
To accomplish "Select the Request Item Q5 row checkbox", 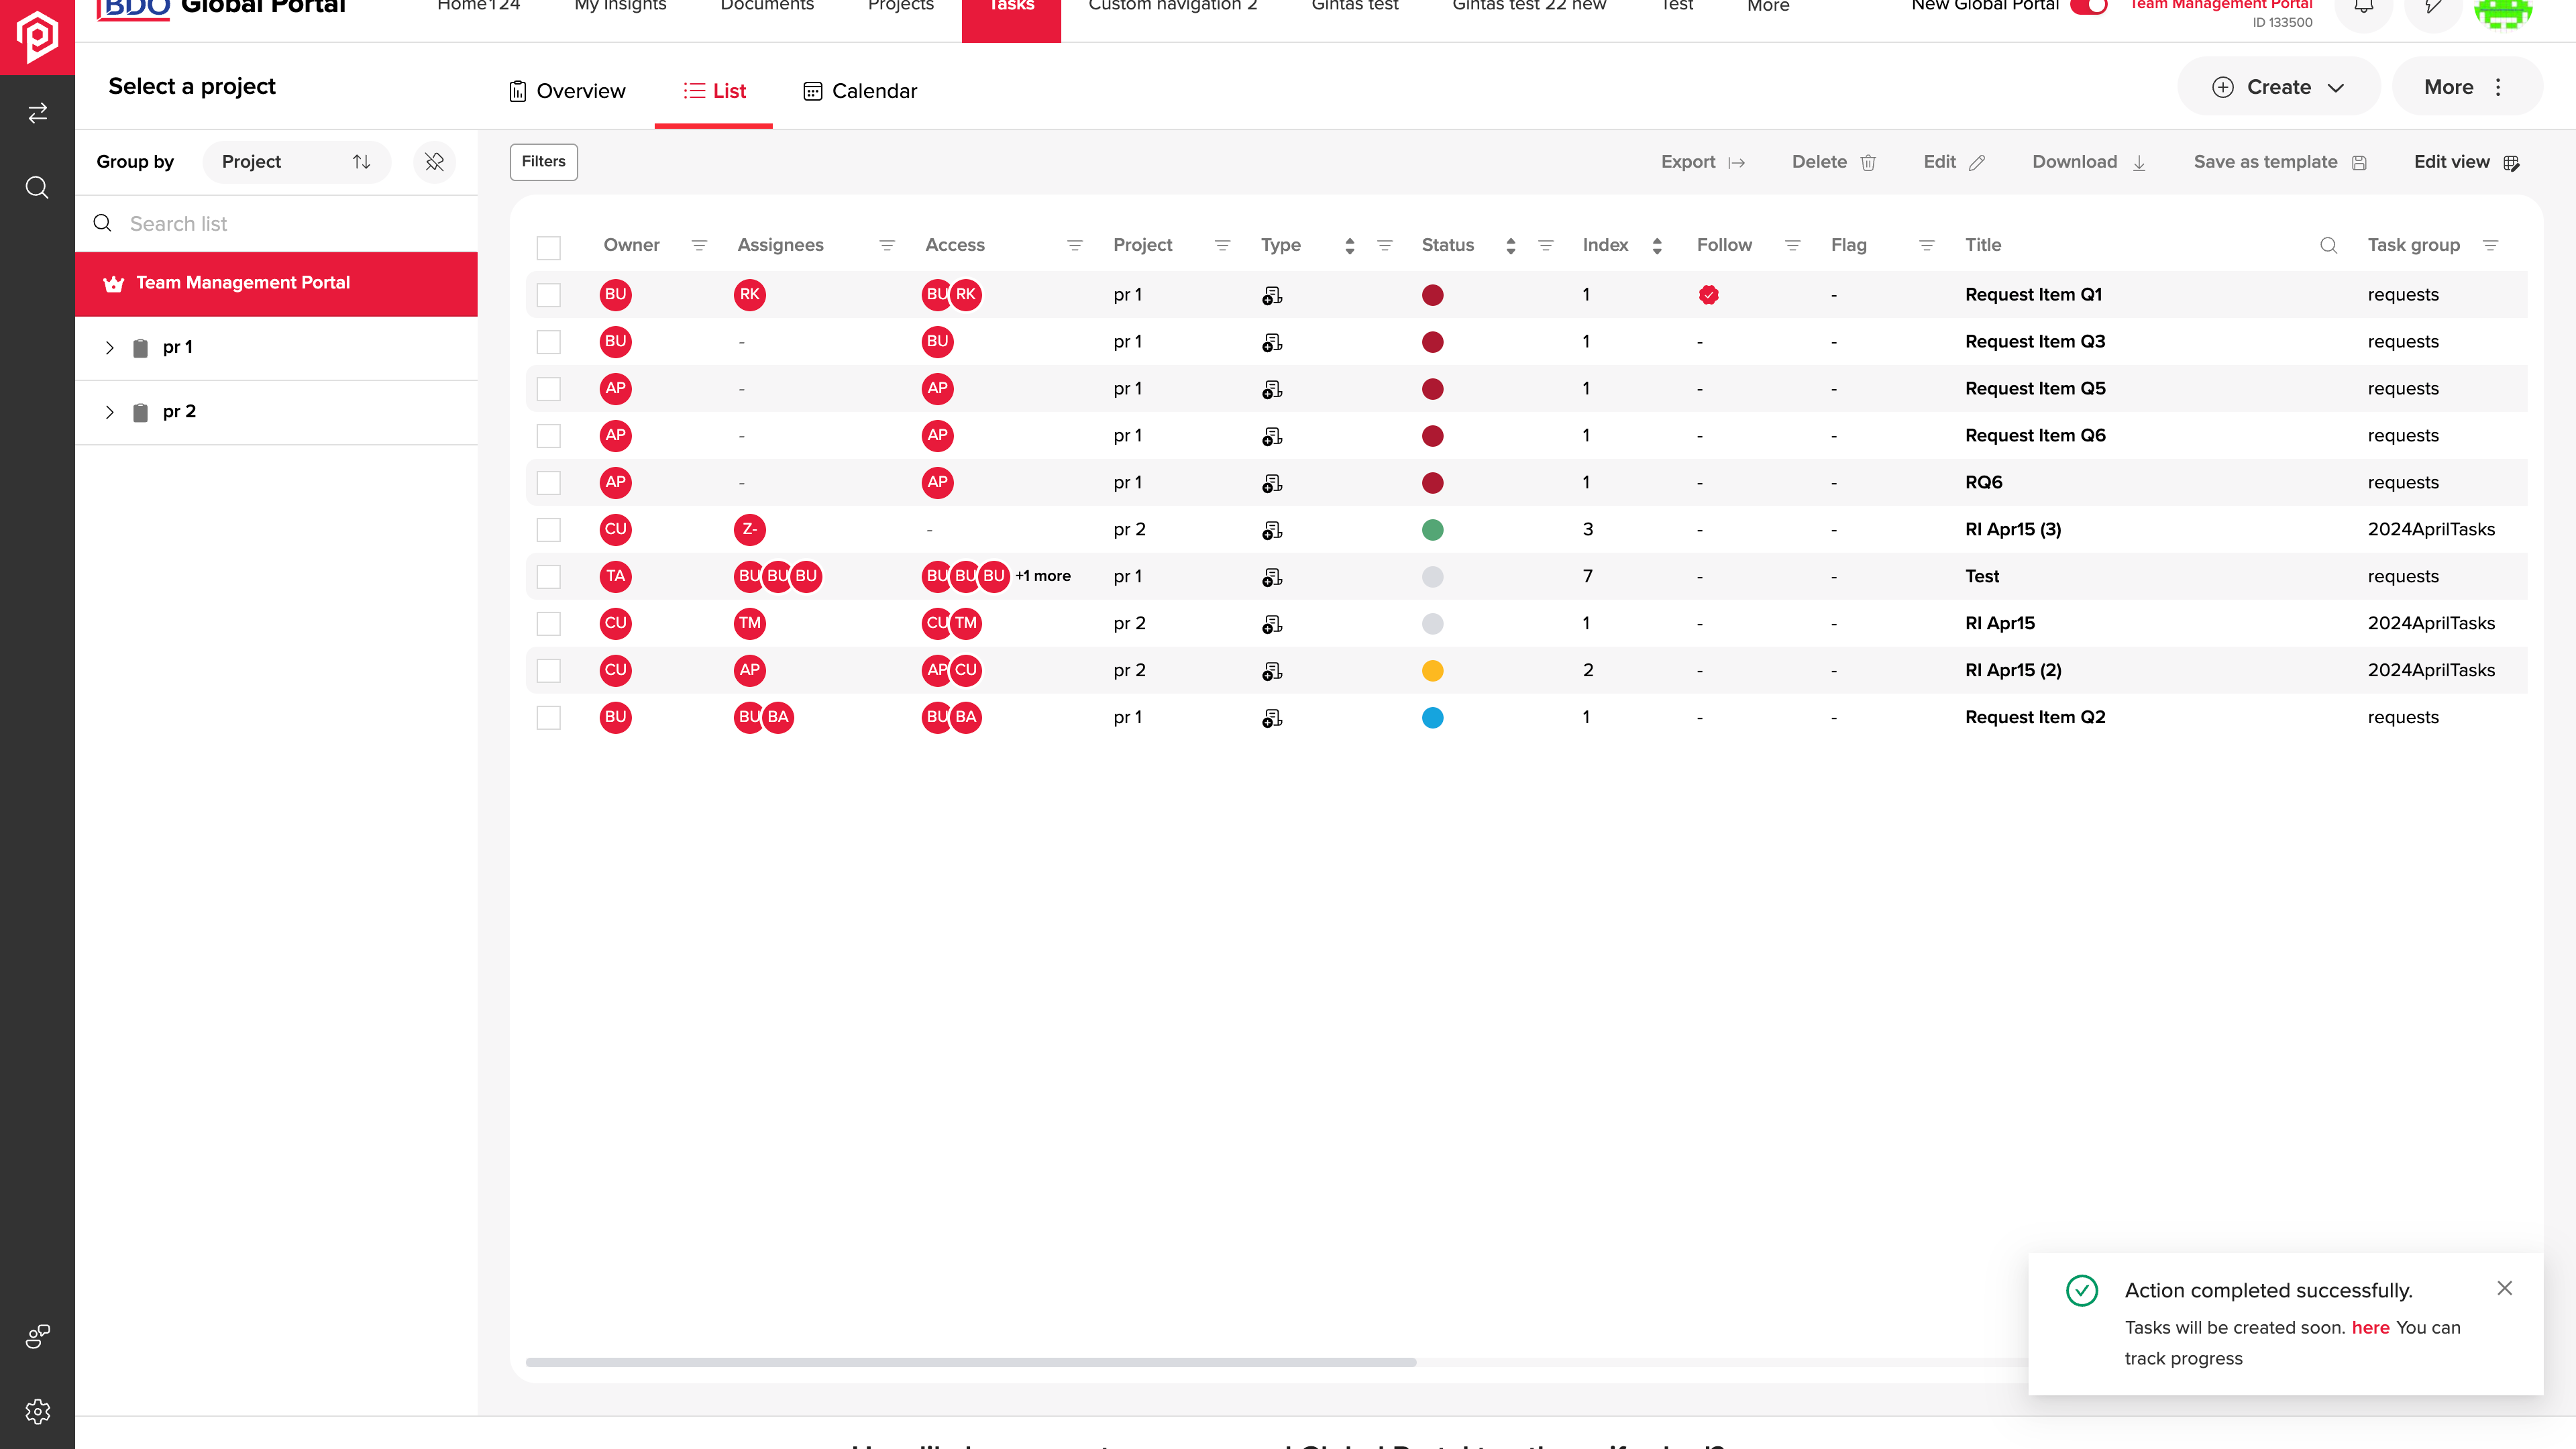I will pos(548,389).
